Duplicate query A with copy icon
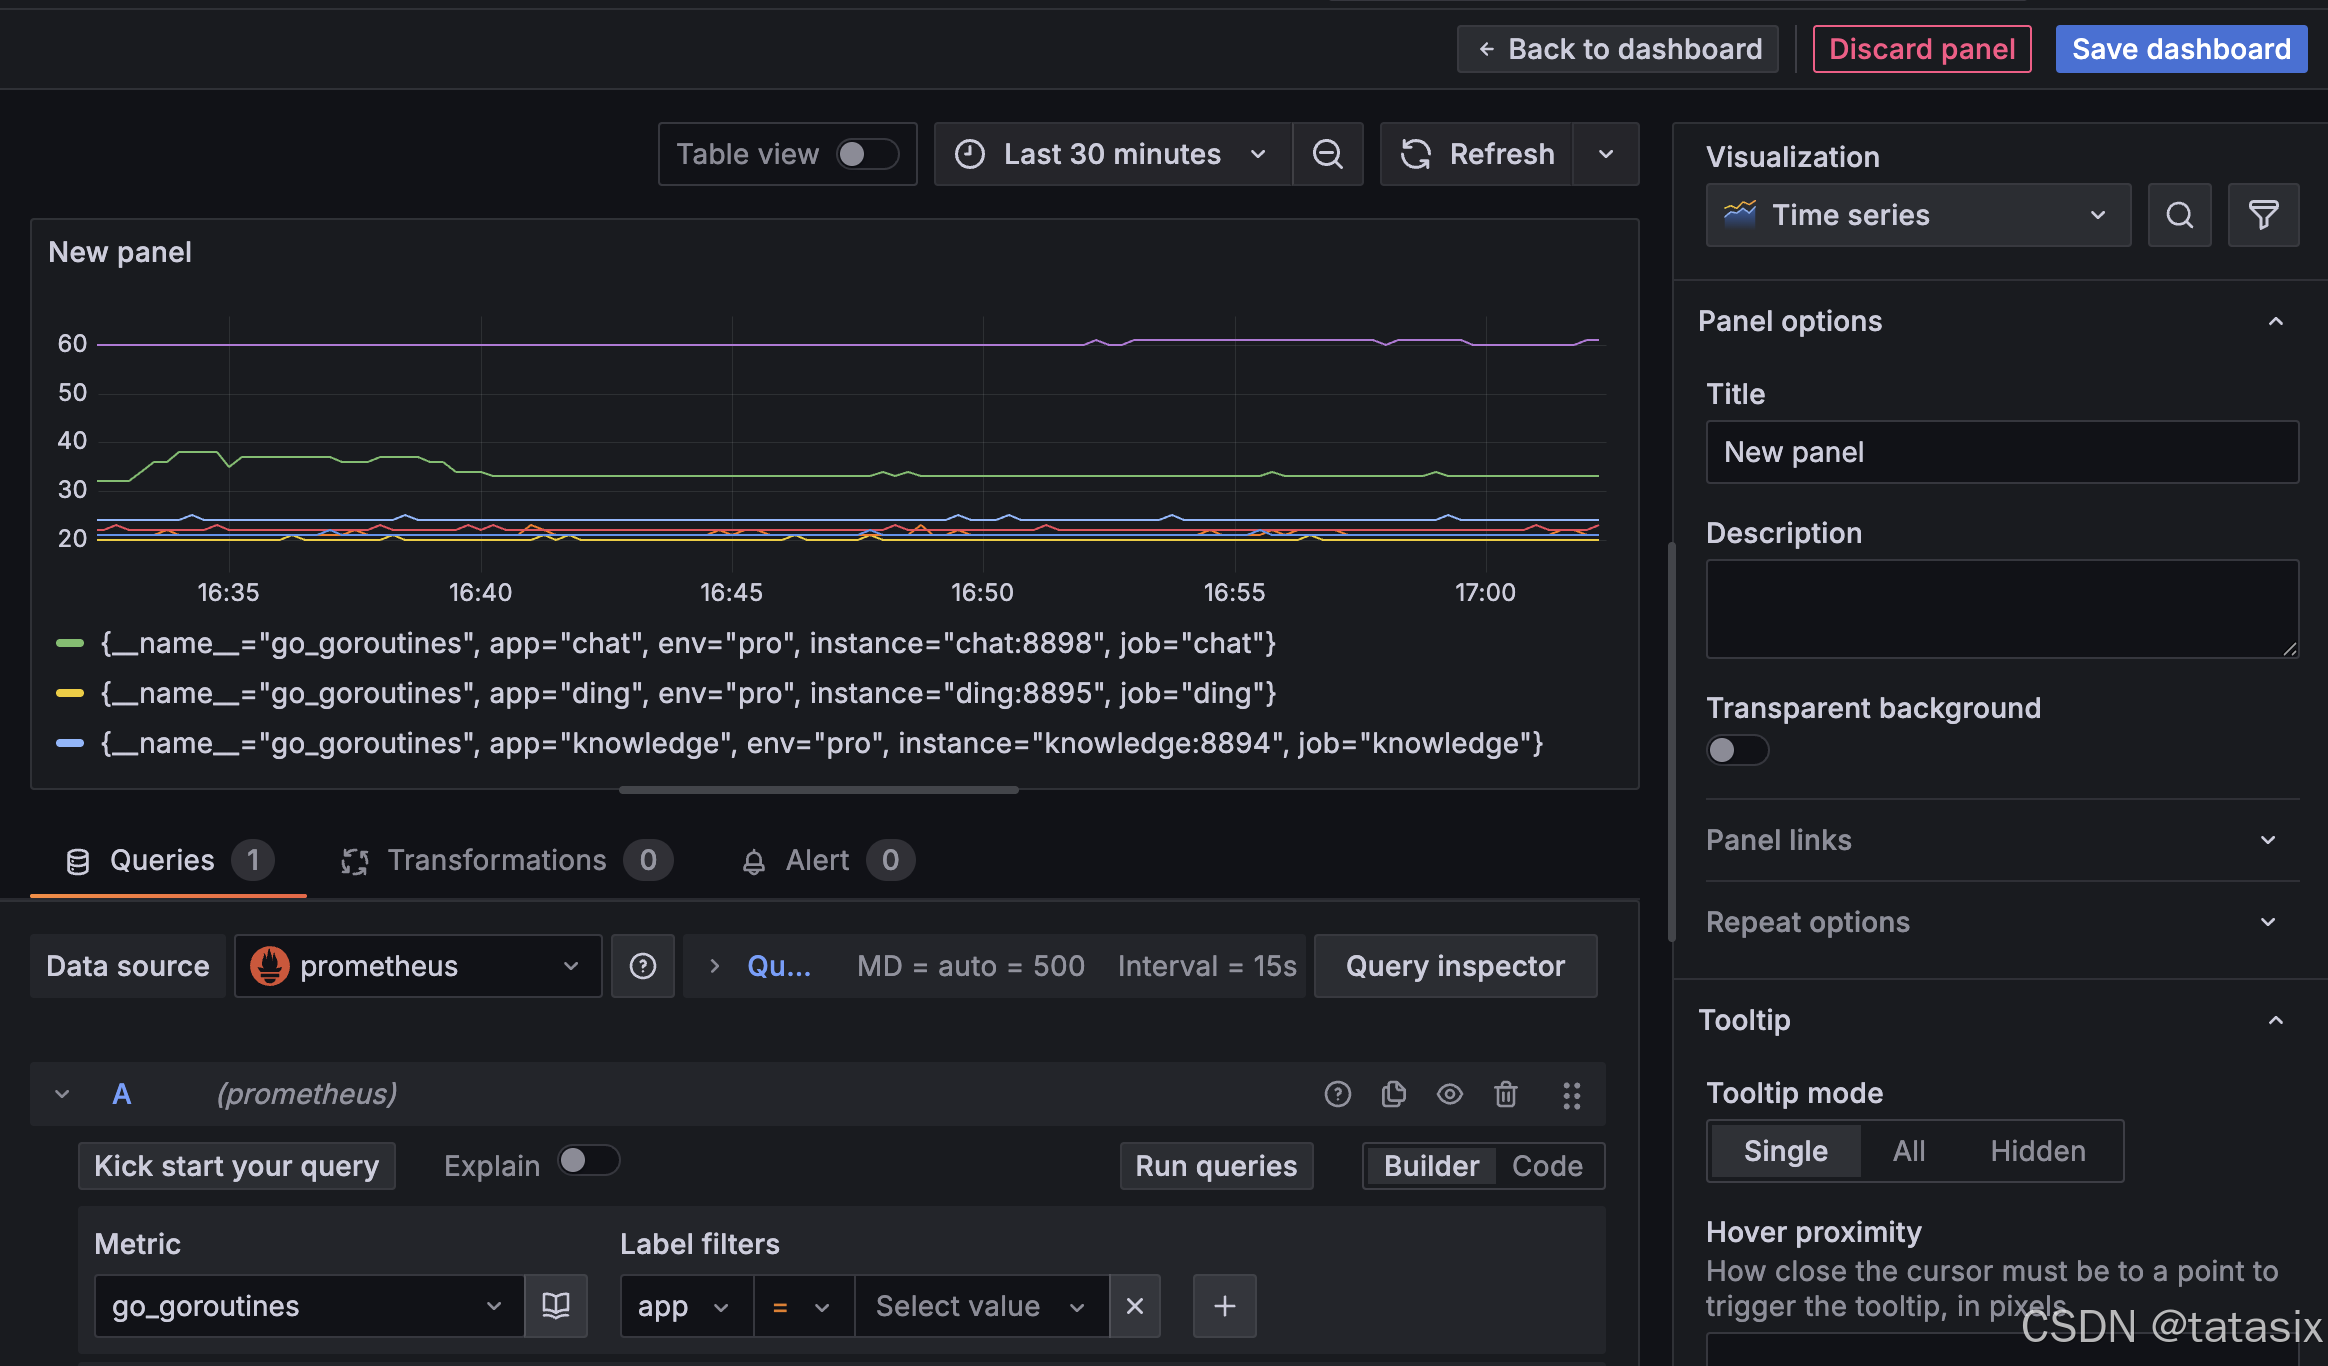This screenshot has width=2328, height=1366. [1393, 1094]
